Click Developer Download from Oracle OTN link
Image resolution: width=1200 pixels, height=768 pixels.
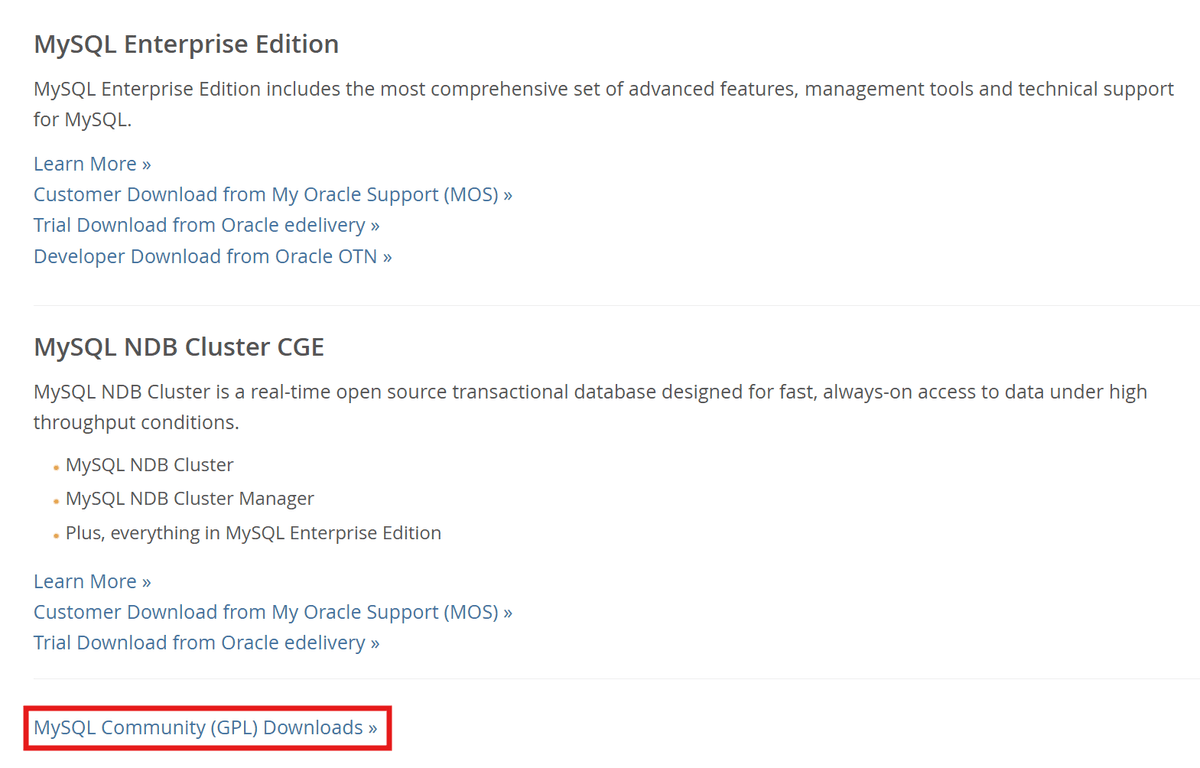pyautogui.click(x=212, y=257)
